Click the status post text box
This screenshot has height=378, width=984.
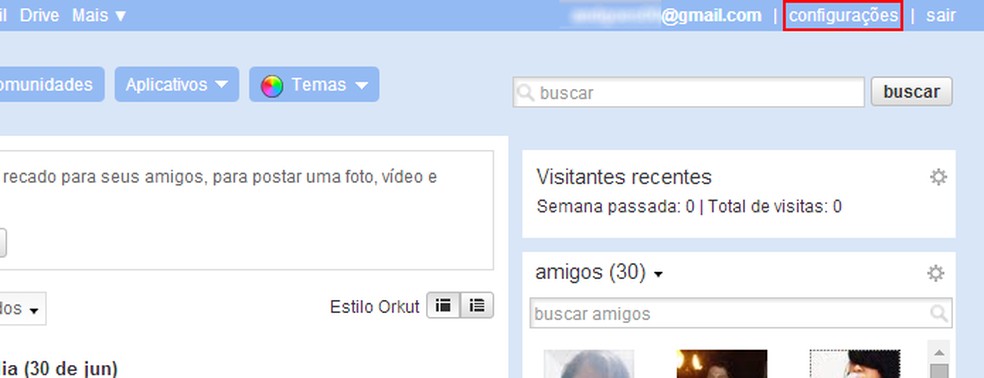(x=246, y=210)
